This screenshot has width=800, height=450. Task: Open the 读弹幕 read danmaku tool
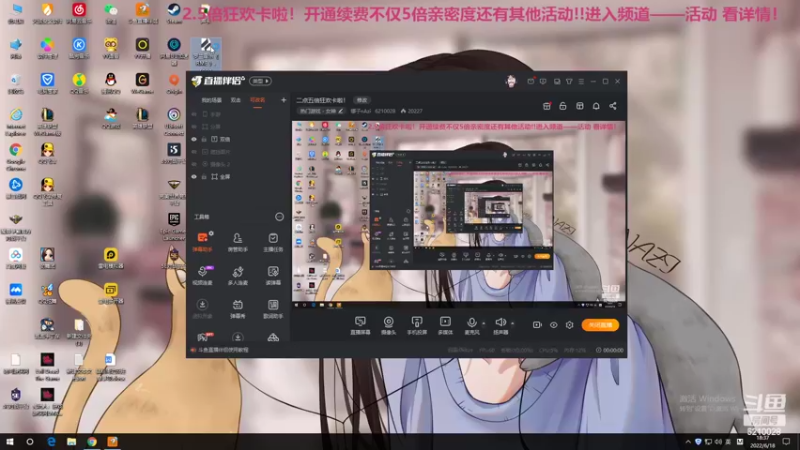(273, 275)
